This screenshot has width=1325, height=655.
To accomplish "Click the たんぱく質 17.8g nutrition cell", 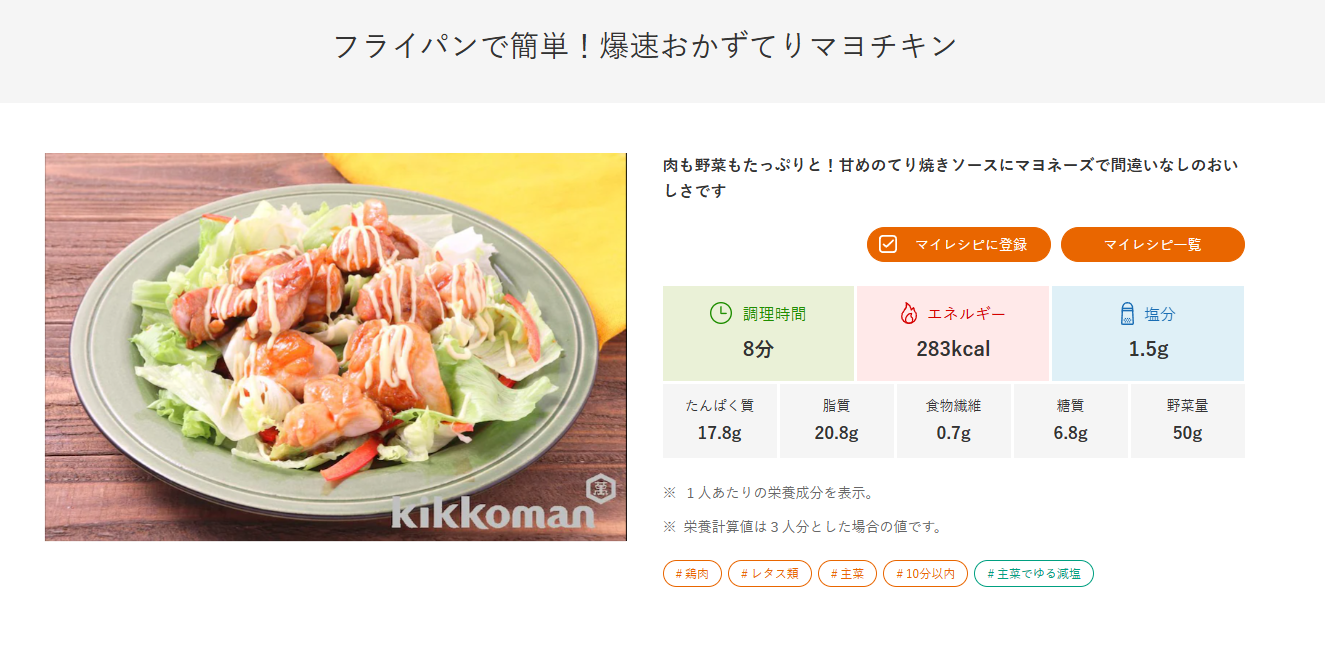I will 720,420.
